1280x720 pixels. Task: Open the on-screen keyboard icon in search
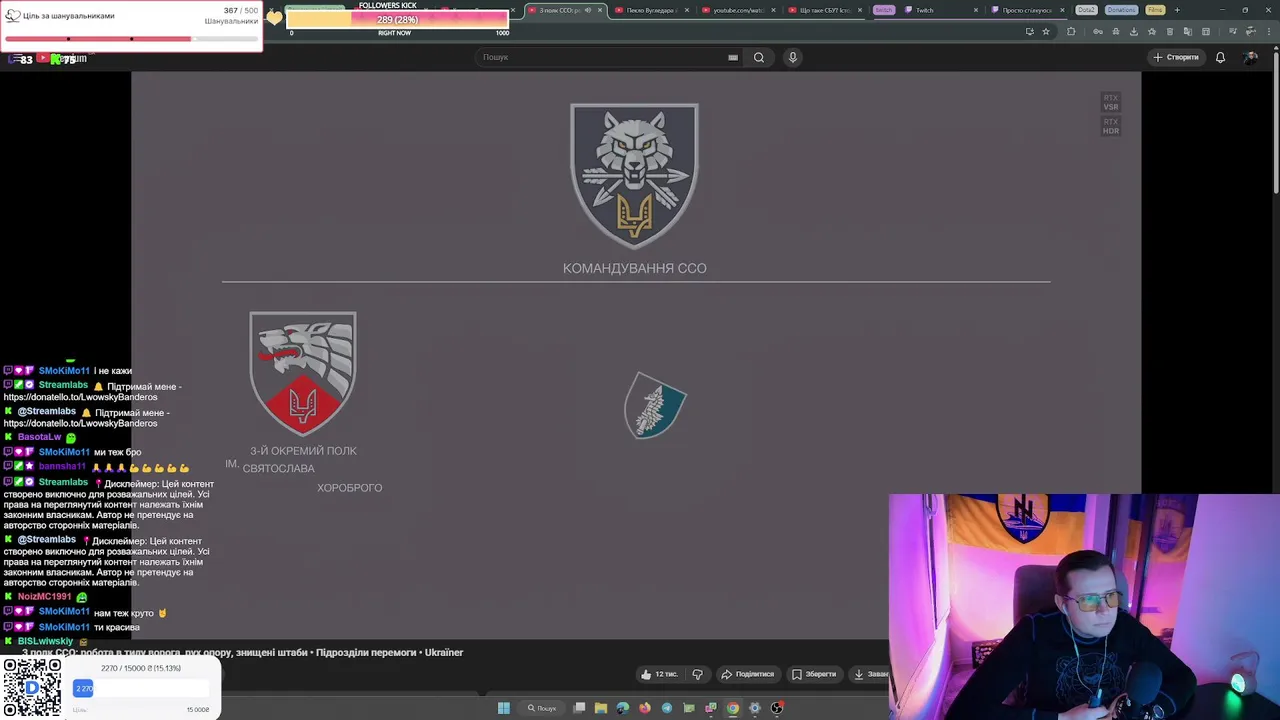click(733, 57)
